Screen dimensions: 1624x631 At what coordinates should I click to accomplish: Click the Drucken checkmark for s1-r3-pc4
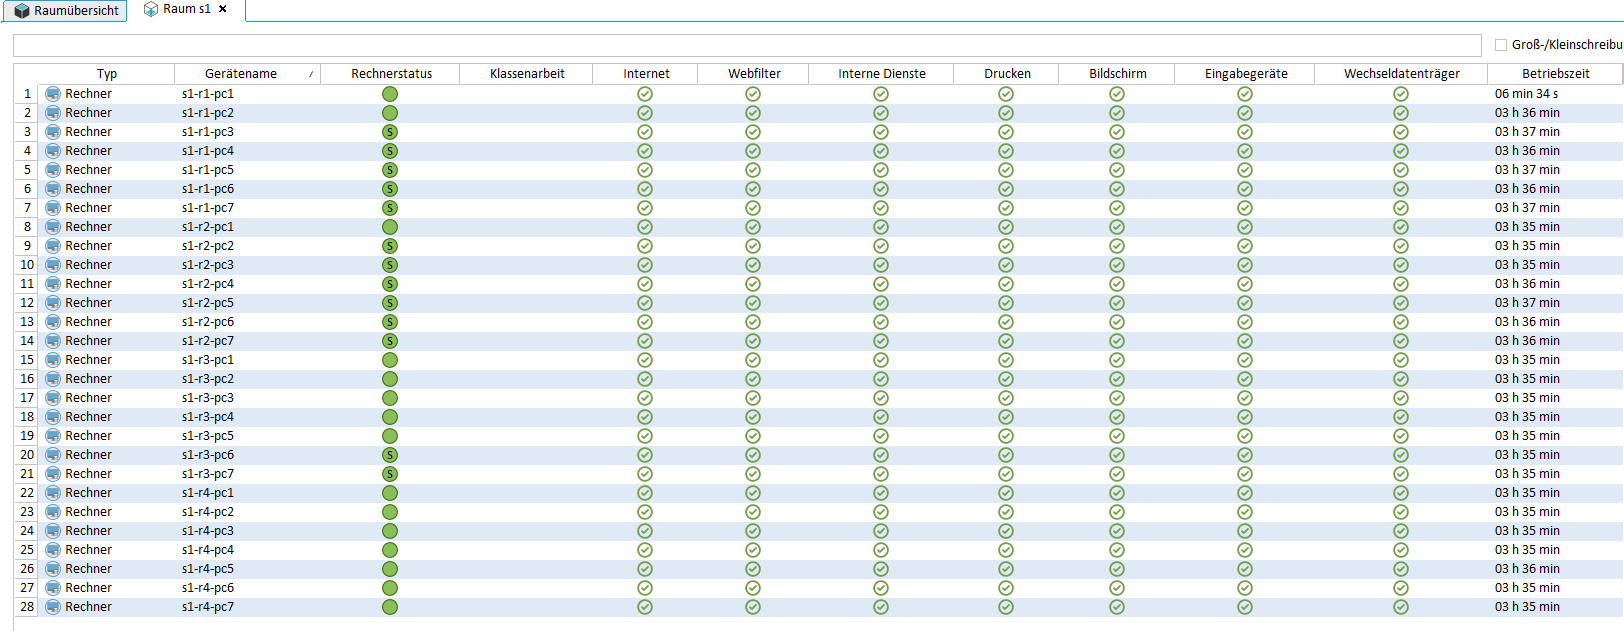[x=1006, y=417]
